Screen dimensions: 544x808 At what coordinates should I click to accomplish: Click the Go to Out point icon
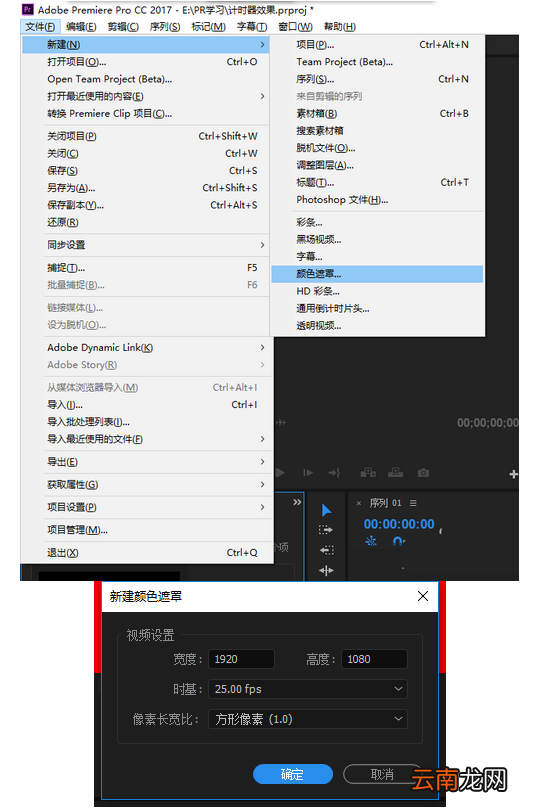pyautogui.click(x=334, y=473)
